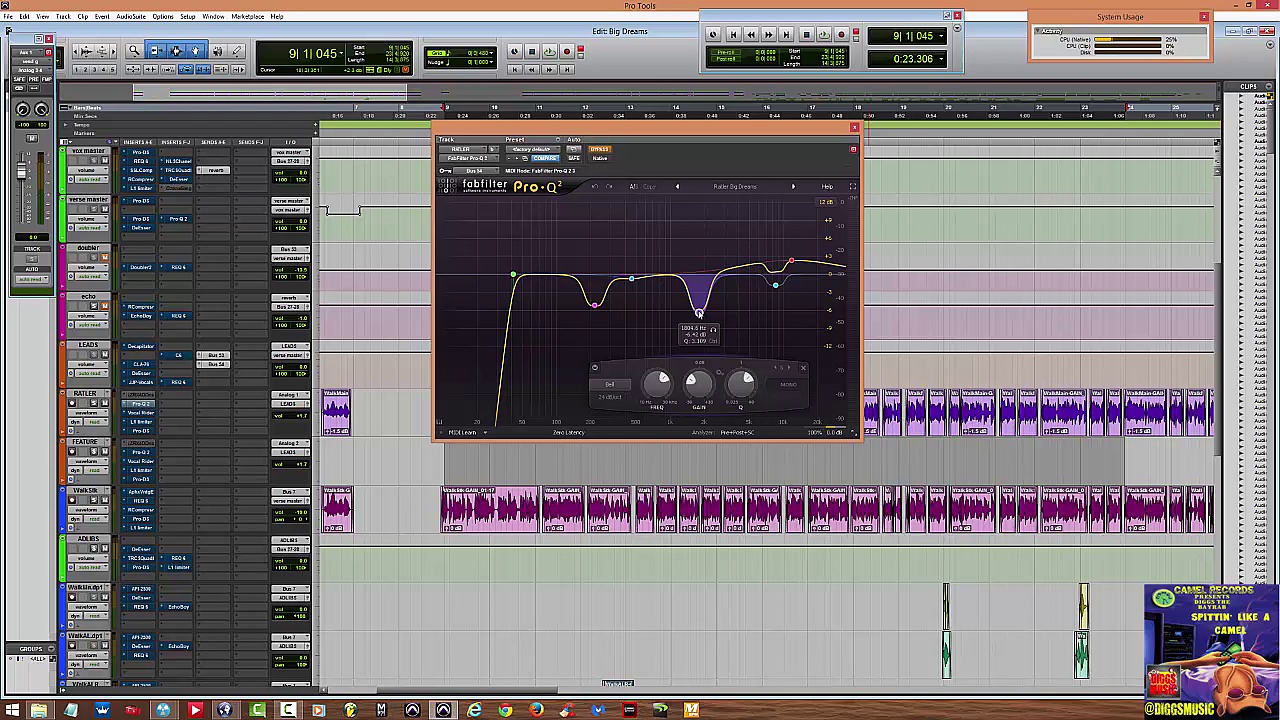Toggle SAFE on the send mini window
This screenshot has width=1280, height=720.
19,79
